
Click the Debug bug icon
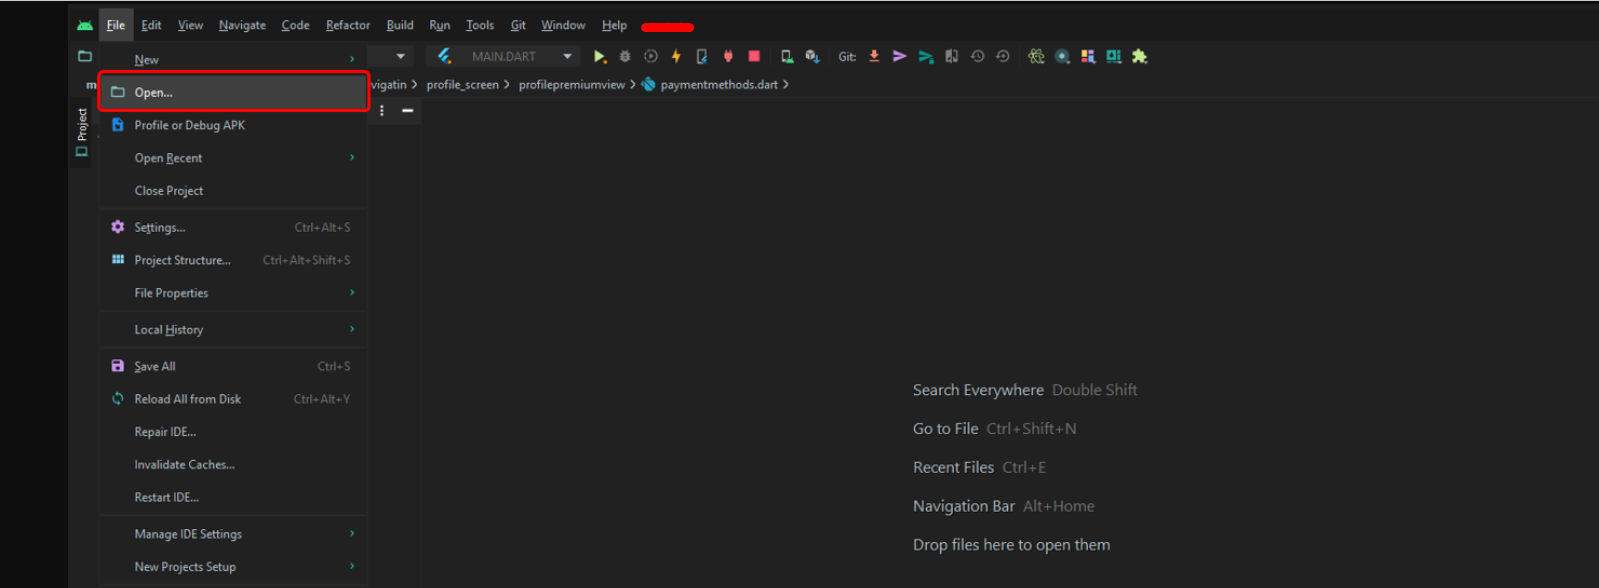[625, 57]
